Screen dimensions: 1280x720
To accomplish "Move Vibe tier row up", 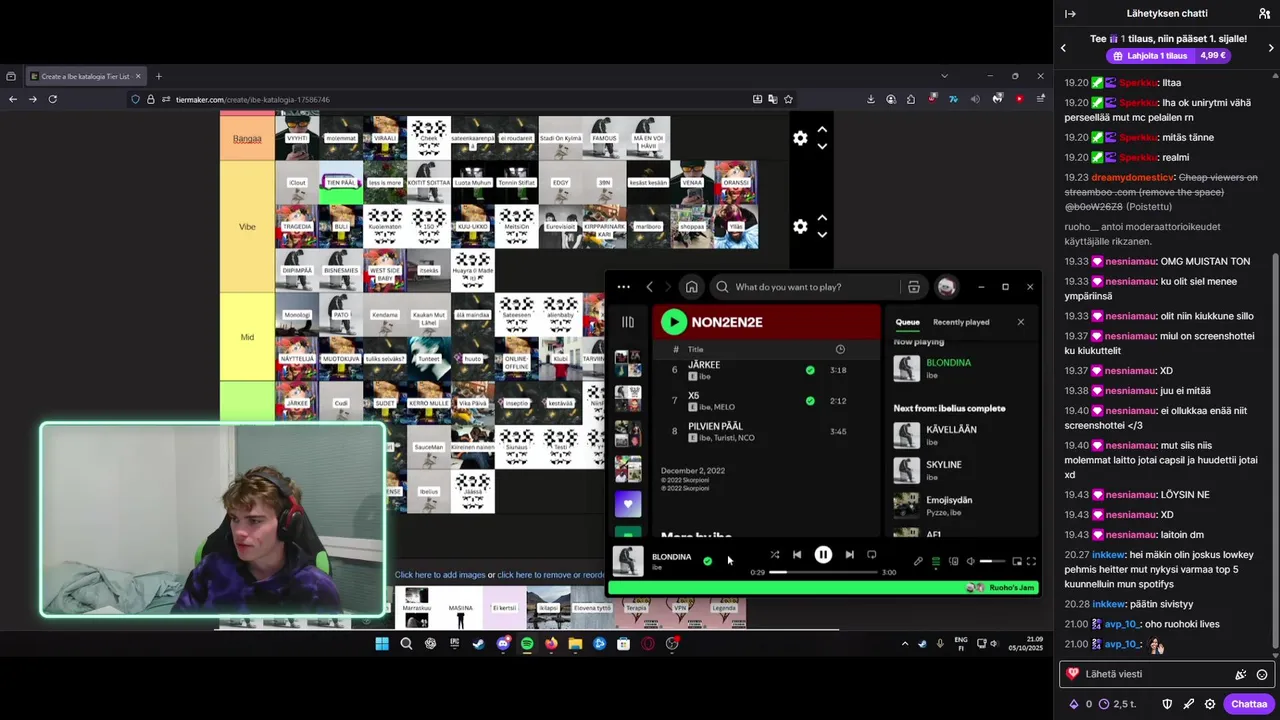I will 822,217.
